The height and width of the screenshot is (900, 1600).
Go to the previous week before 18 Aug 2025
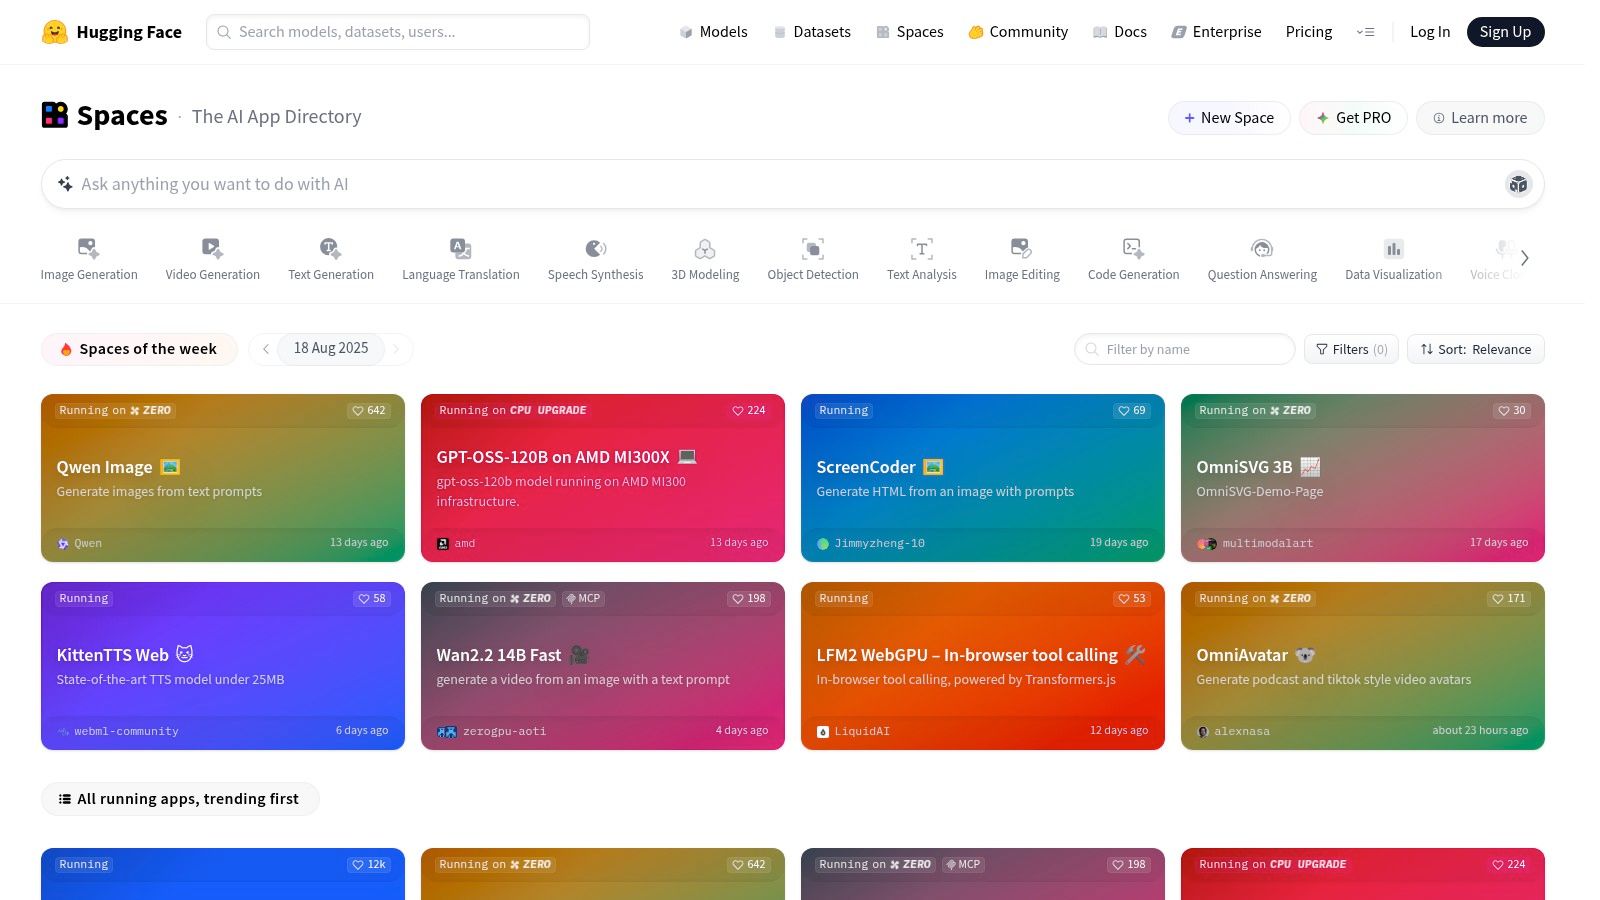point(266,349)
